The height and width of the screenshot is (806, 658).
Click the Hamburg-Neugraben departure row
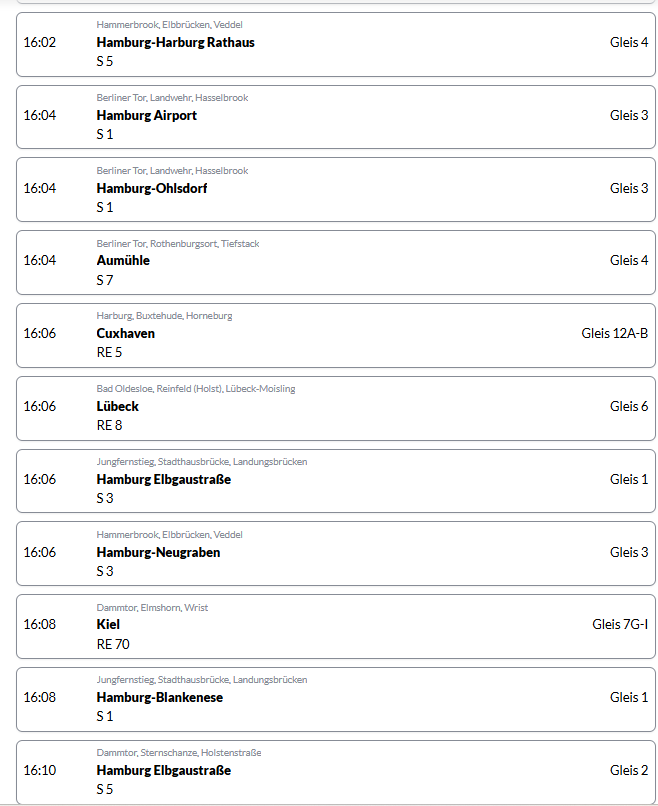pyautogui.click(x=336, y=553)
